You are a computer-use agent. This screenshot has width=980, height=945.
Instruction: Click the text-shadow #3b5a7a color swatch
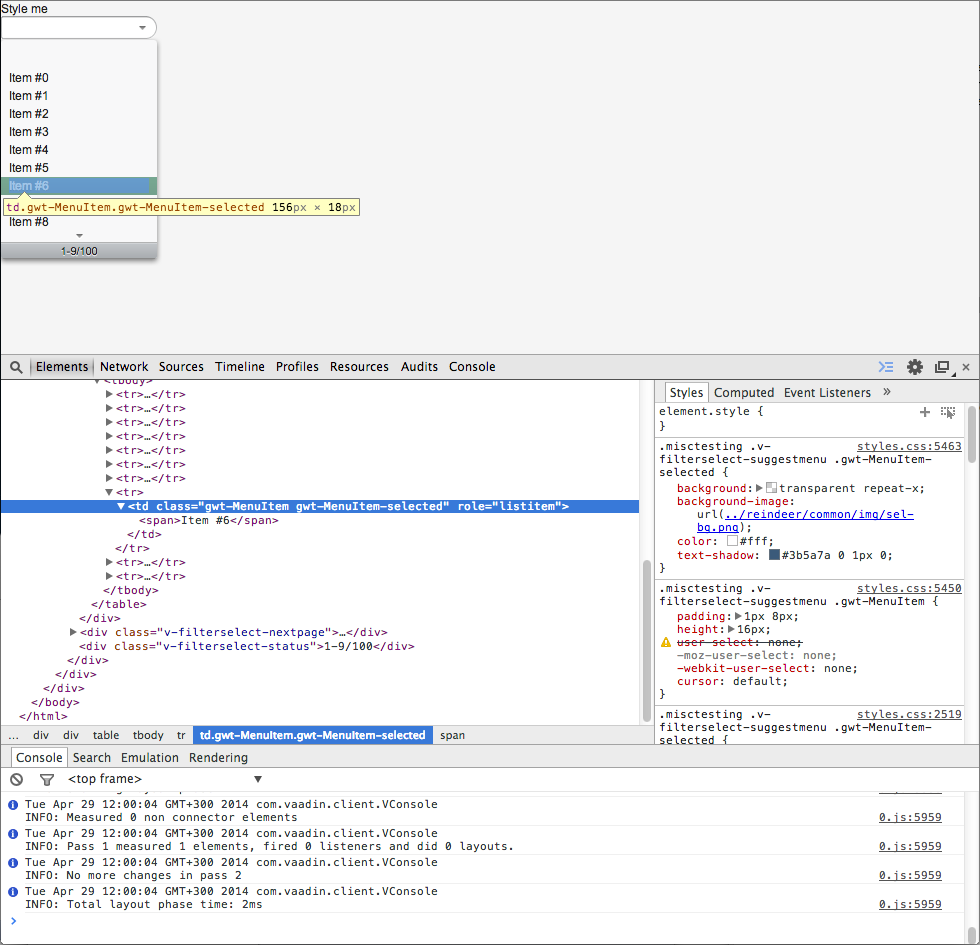click(774, 555)
